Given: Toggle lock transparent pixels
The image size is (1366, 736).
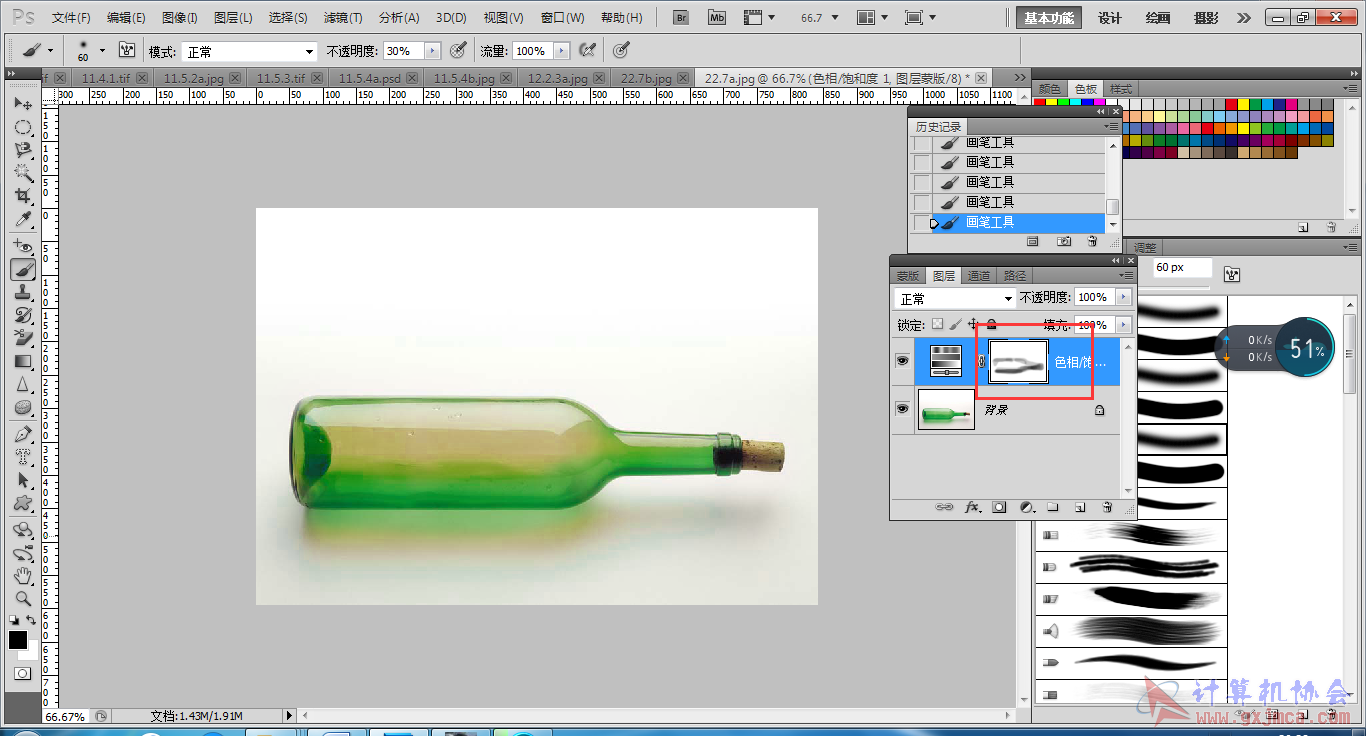Looking at the screenshot, I should coord(937,324).
